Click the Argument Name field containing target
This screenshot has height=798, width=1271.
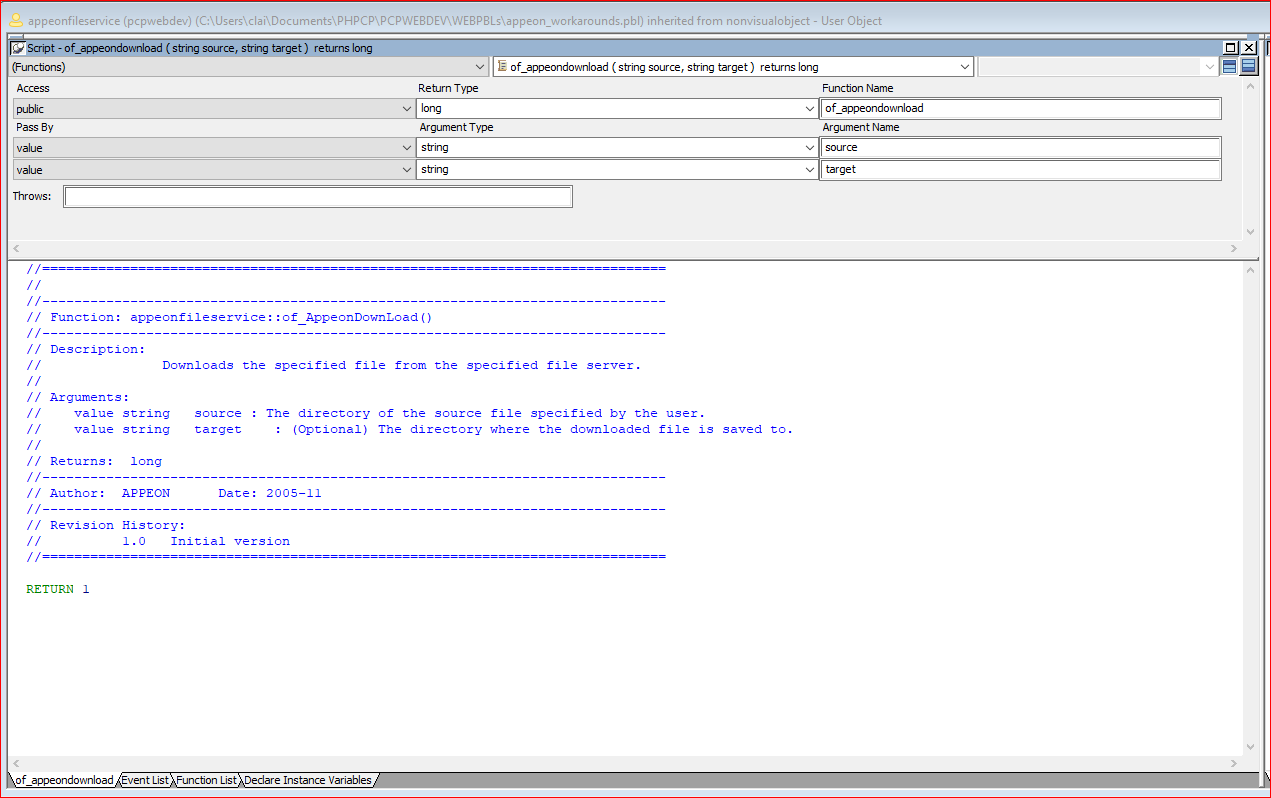pos(1020,170)
